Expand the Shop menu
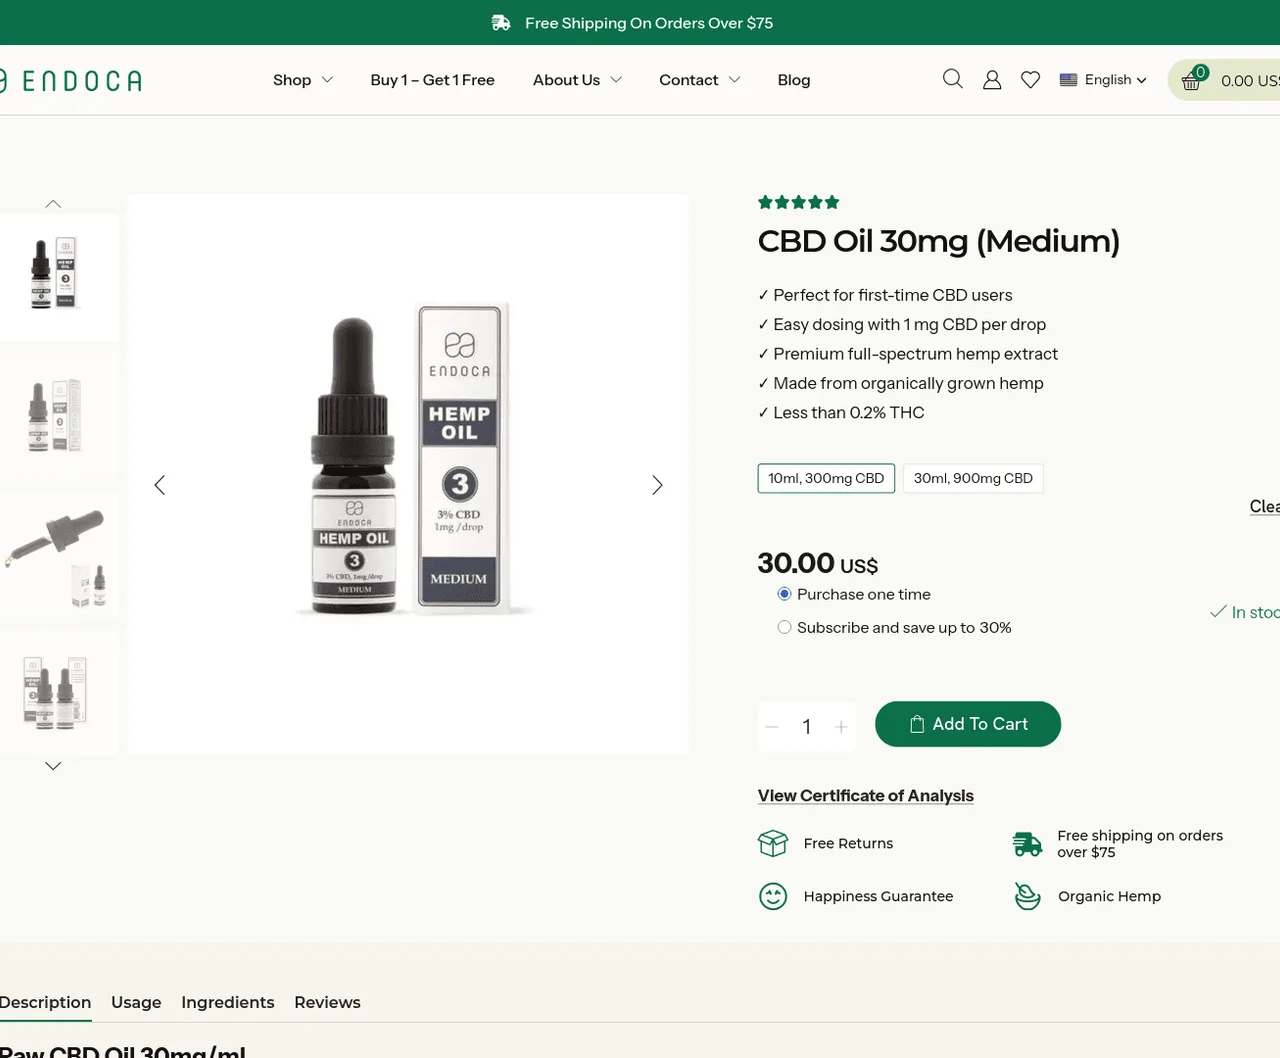This screenshot has width=1280, height=1058. tap(303, 80)
